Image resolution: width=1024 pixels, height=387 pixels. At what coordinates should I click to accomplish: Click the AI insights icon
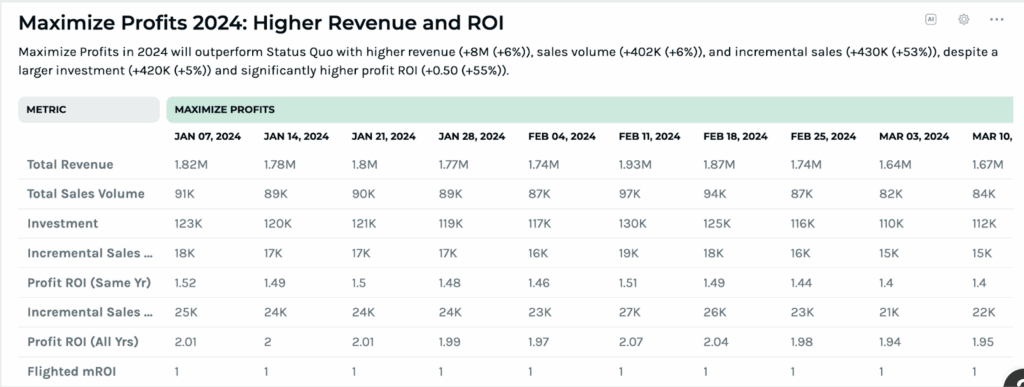pyautogui.click(x=931, y=20)
